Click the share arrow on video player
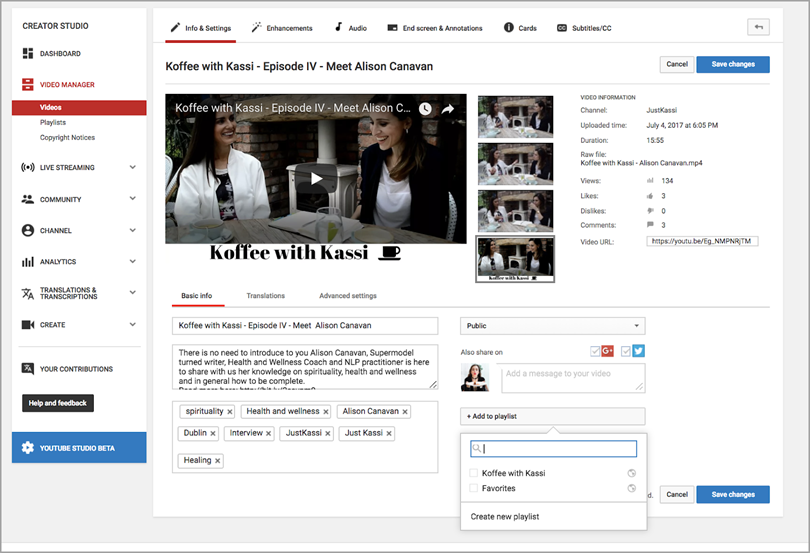Viewport: 810px width, 553px height. 448,109
